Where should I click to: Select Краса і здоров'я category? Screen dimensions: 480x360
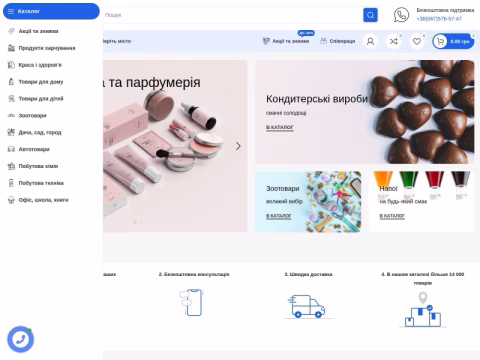tap(40, 65)
